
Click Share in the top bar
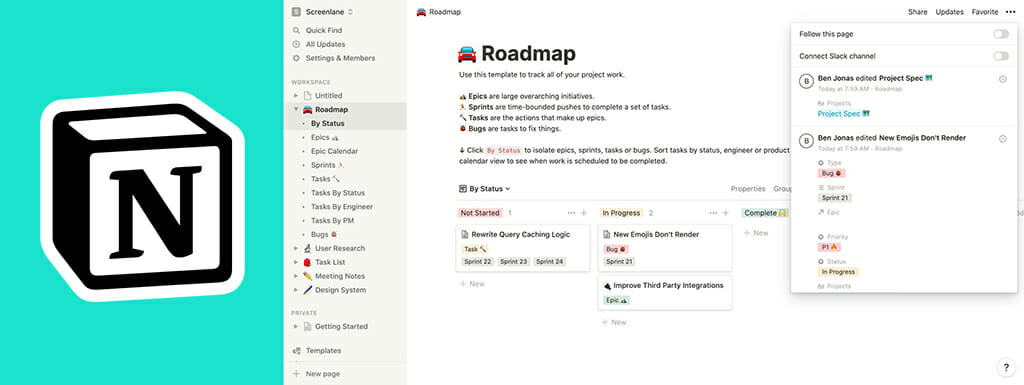[x=917, y=12]
